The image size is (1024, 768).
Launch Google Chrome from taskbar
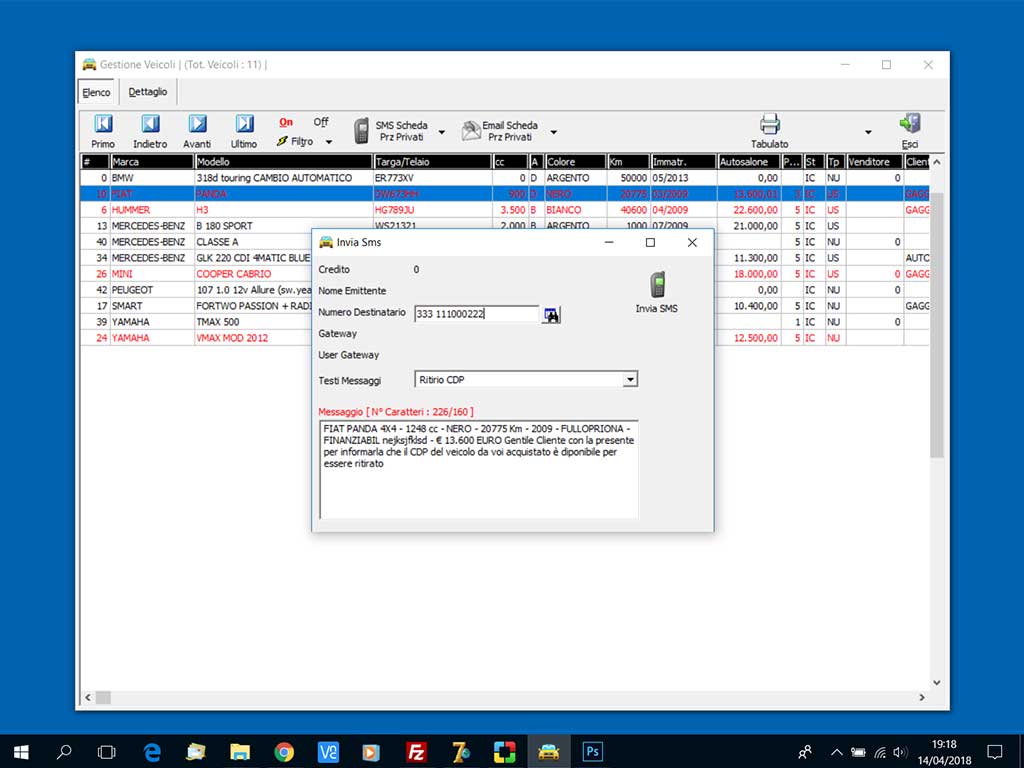pyautogui.click(x=283, y=752)
